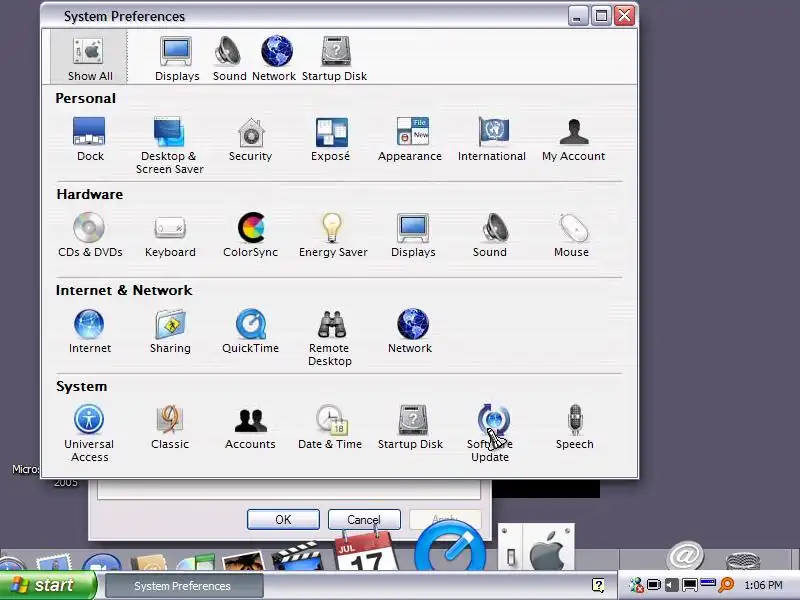Click OK in the background dialog

[283, 519]
